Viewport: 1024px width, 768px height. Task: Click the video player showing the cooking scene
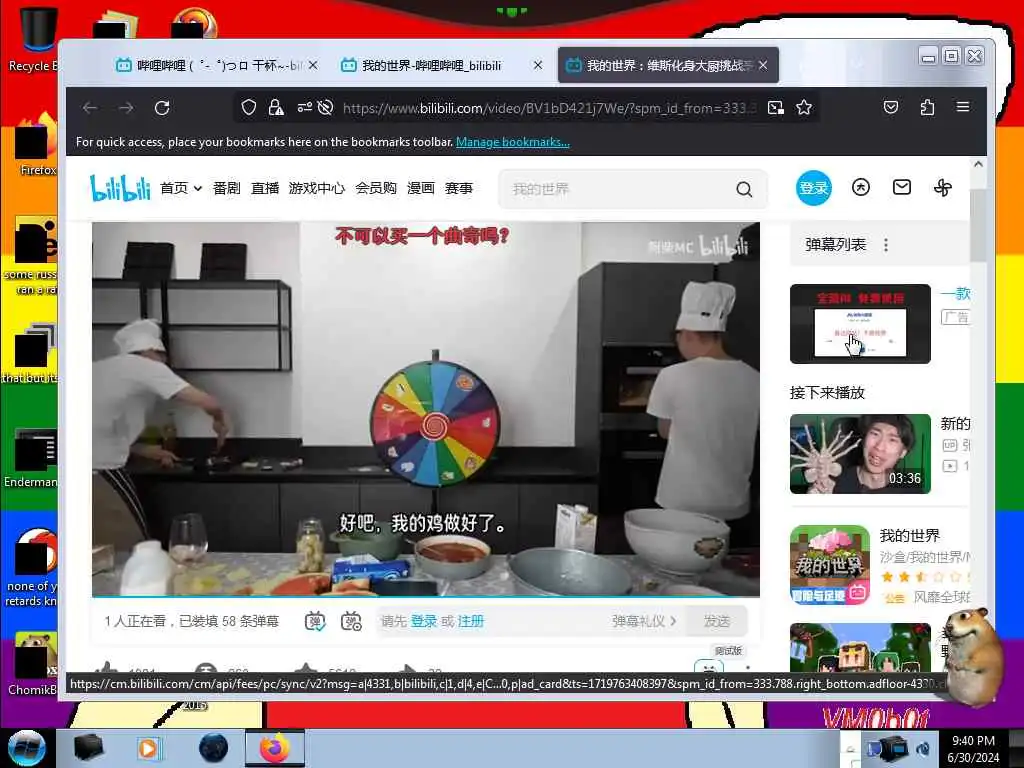coord(425,409)
